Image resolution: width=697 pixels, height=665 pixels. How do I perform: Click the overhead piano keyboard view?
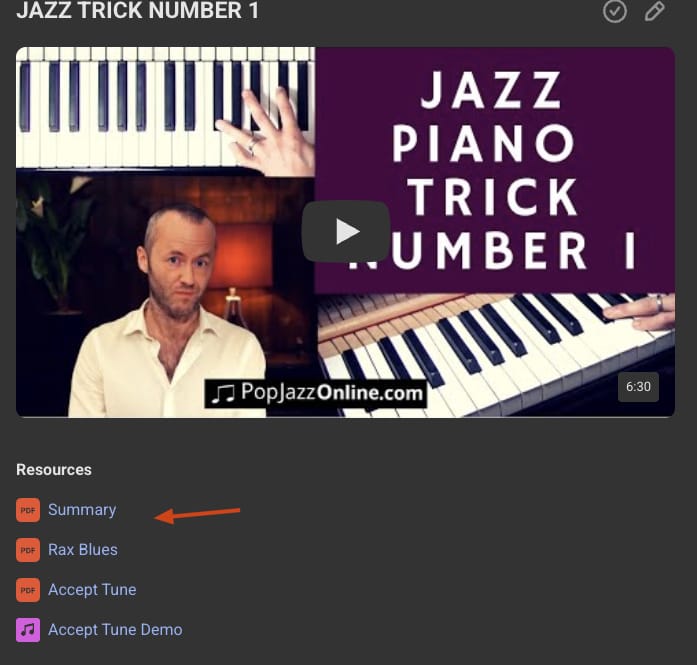coord(165,108)
